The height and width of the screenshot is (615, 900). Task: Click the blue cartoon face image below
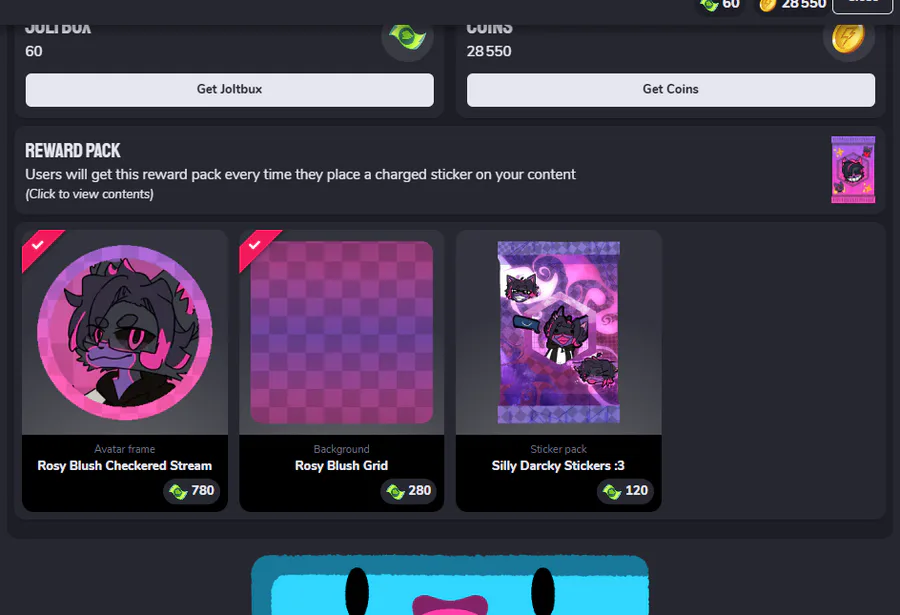[x=450, y=585]
